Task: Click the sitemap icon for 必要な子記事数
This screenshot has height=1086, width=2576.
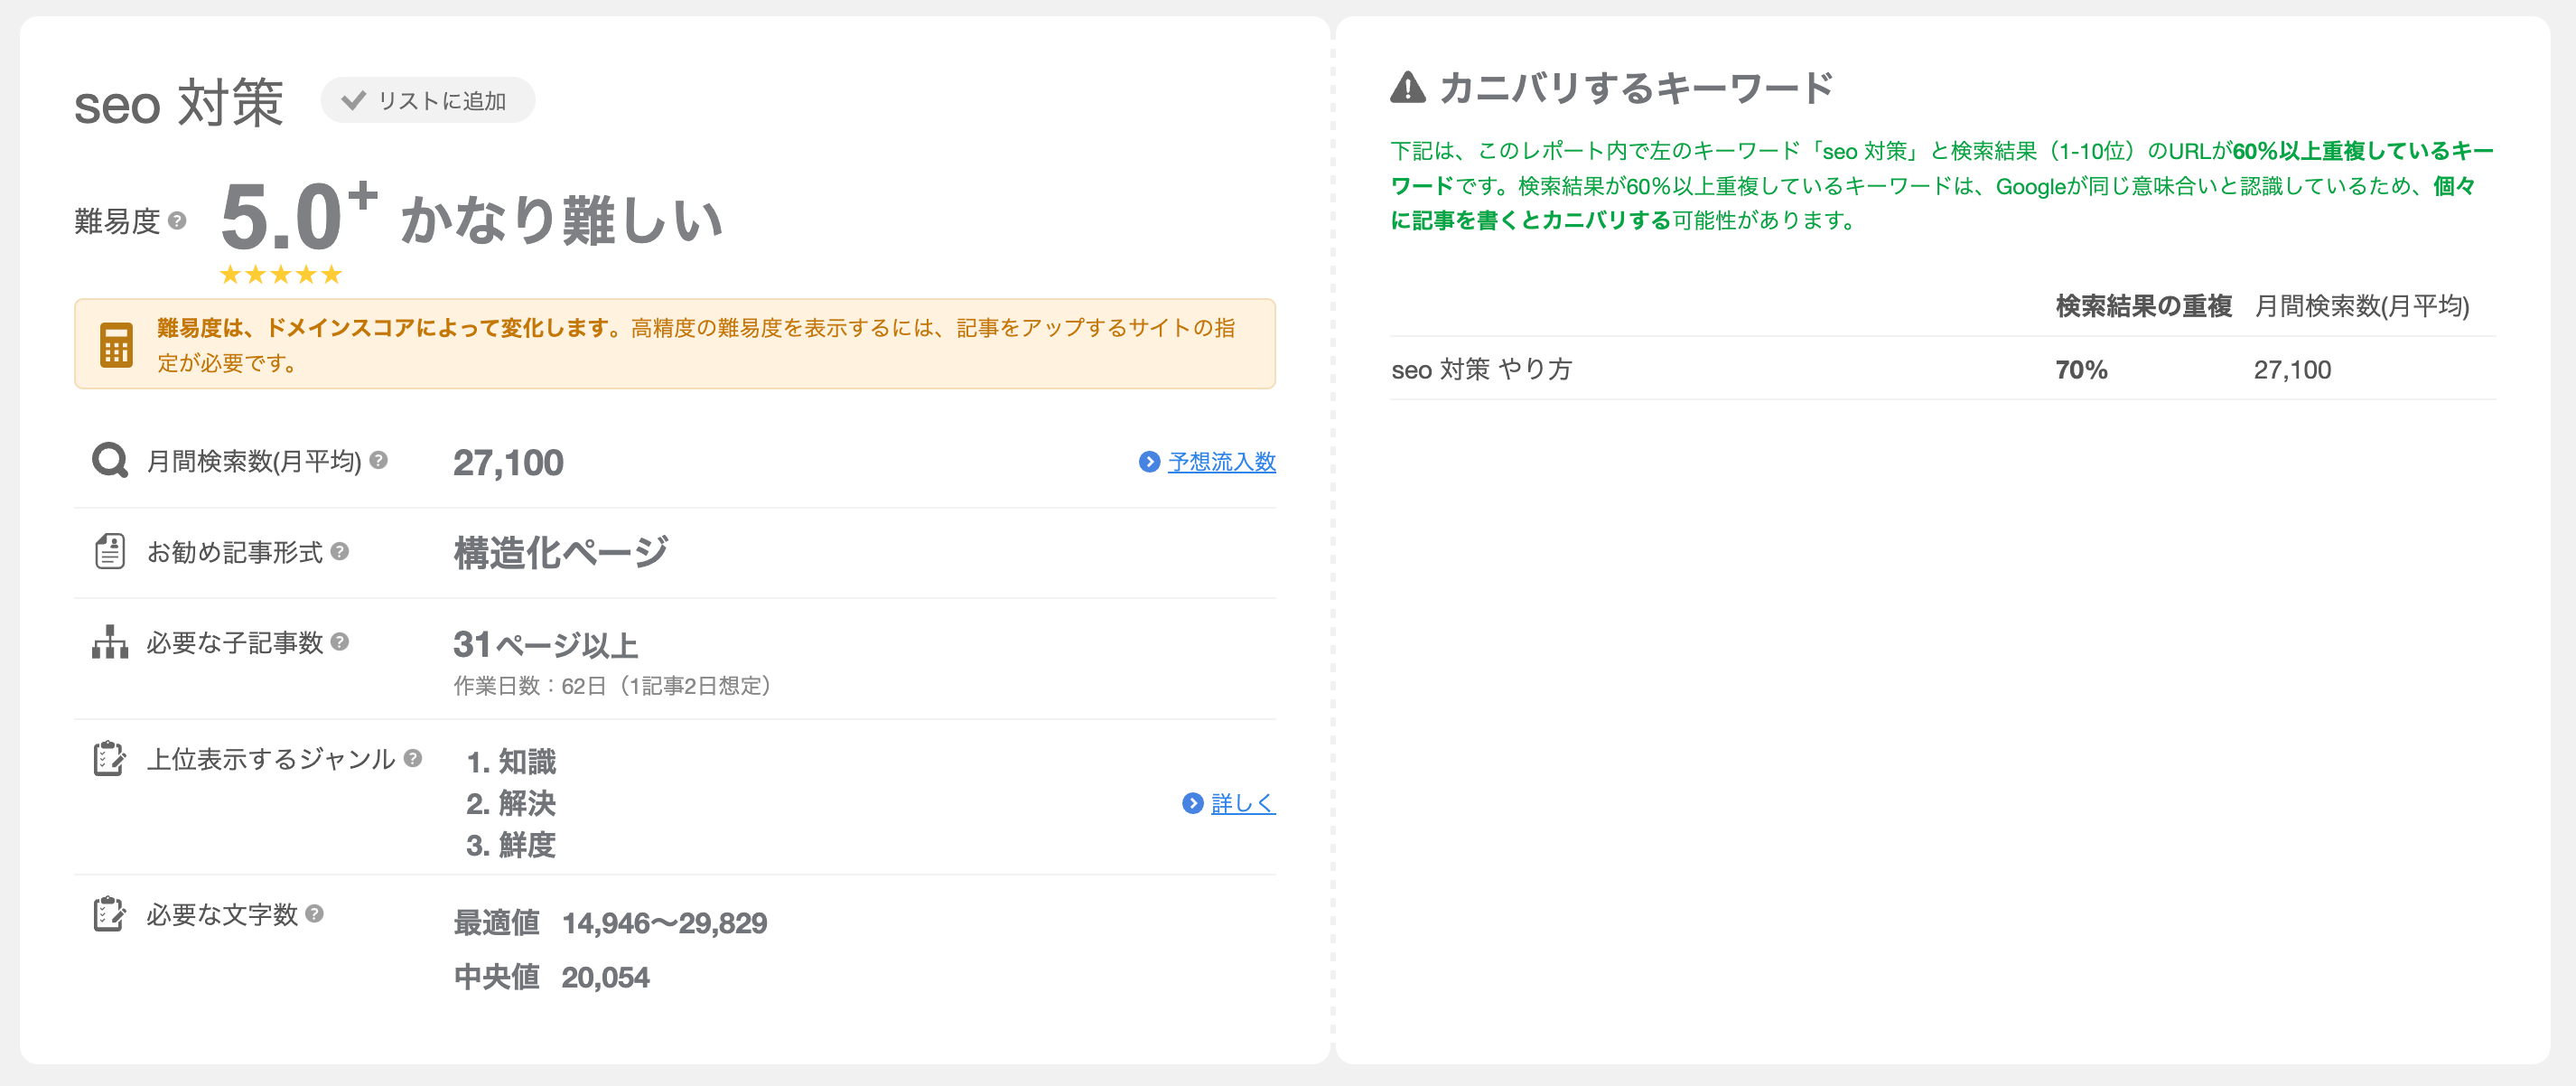Action: (110, 642)
